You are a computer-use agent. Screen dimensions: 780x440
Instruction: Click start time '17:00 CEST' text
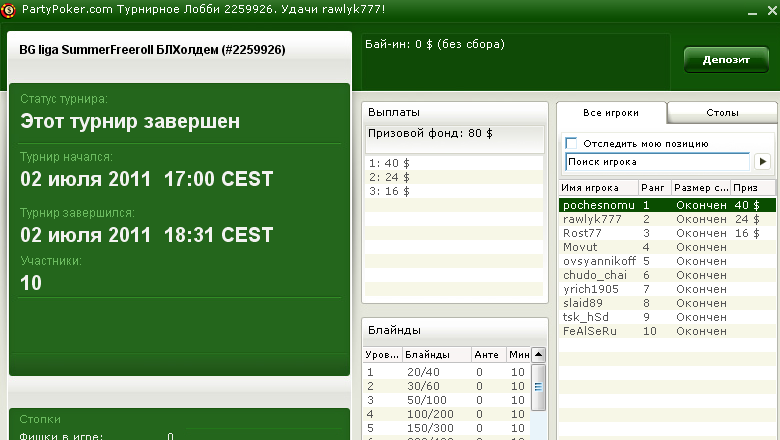(218, 179)
